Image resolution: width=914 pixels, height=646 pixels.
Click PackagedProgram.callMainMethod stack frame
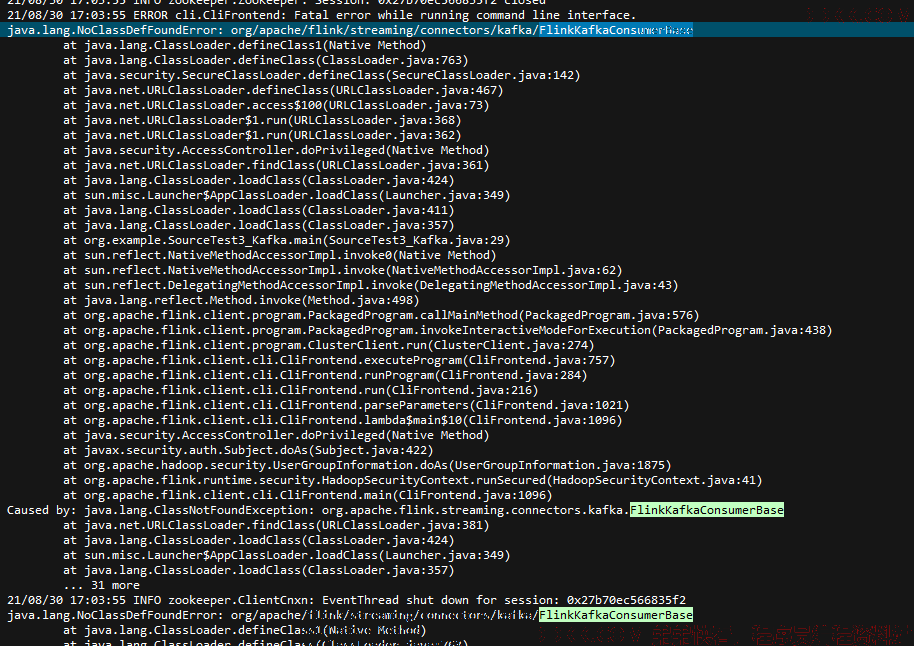coord(381,315)
